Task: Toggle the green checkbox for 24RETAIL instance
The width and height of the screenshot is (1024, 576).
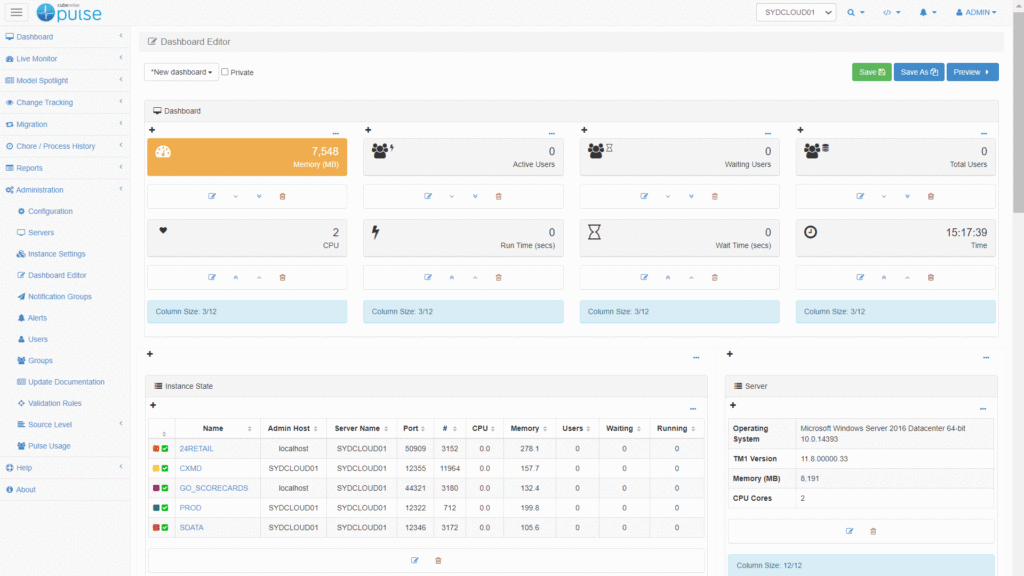Action: (165, 449)
